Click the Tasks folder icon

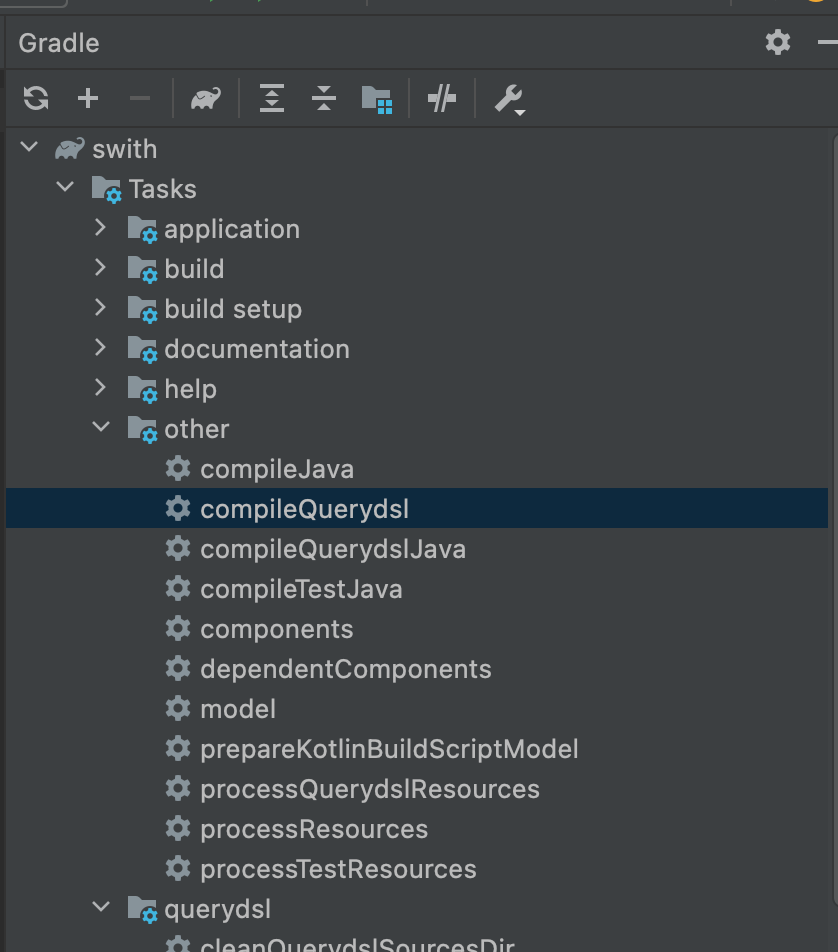pyautogui.click(x=106, y=189)
